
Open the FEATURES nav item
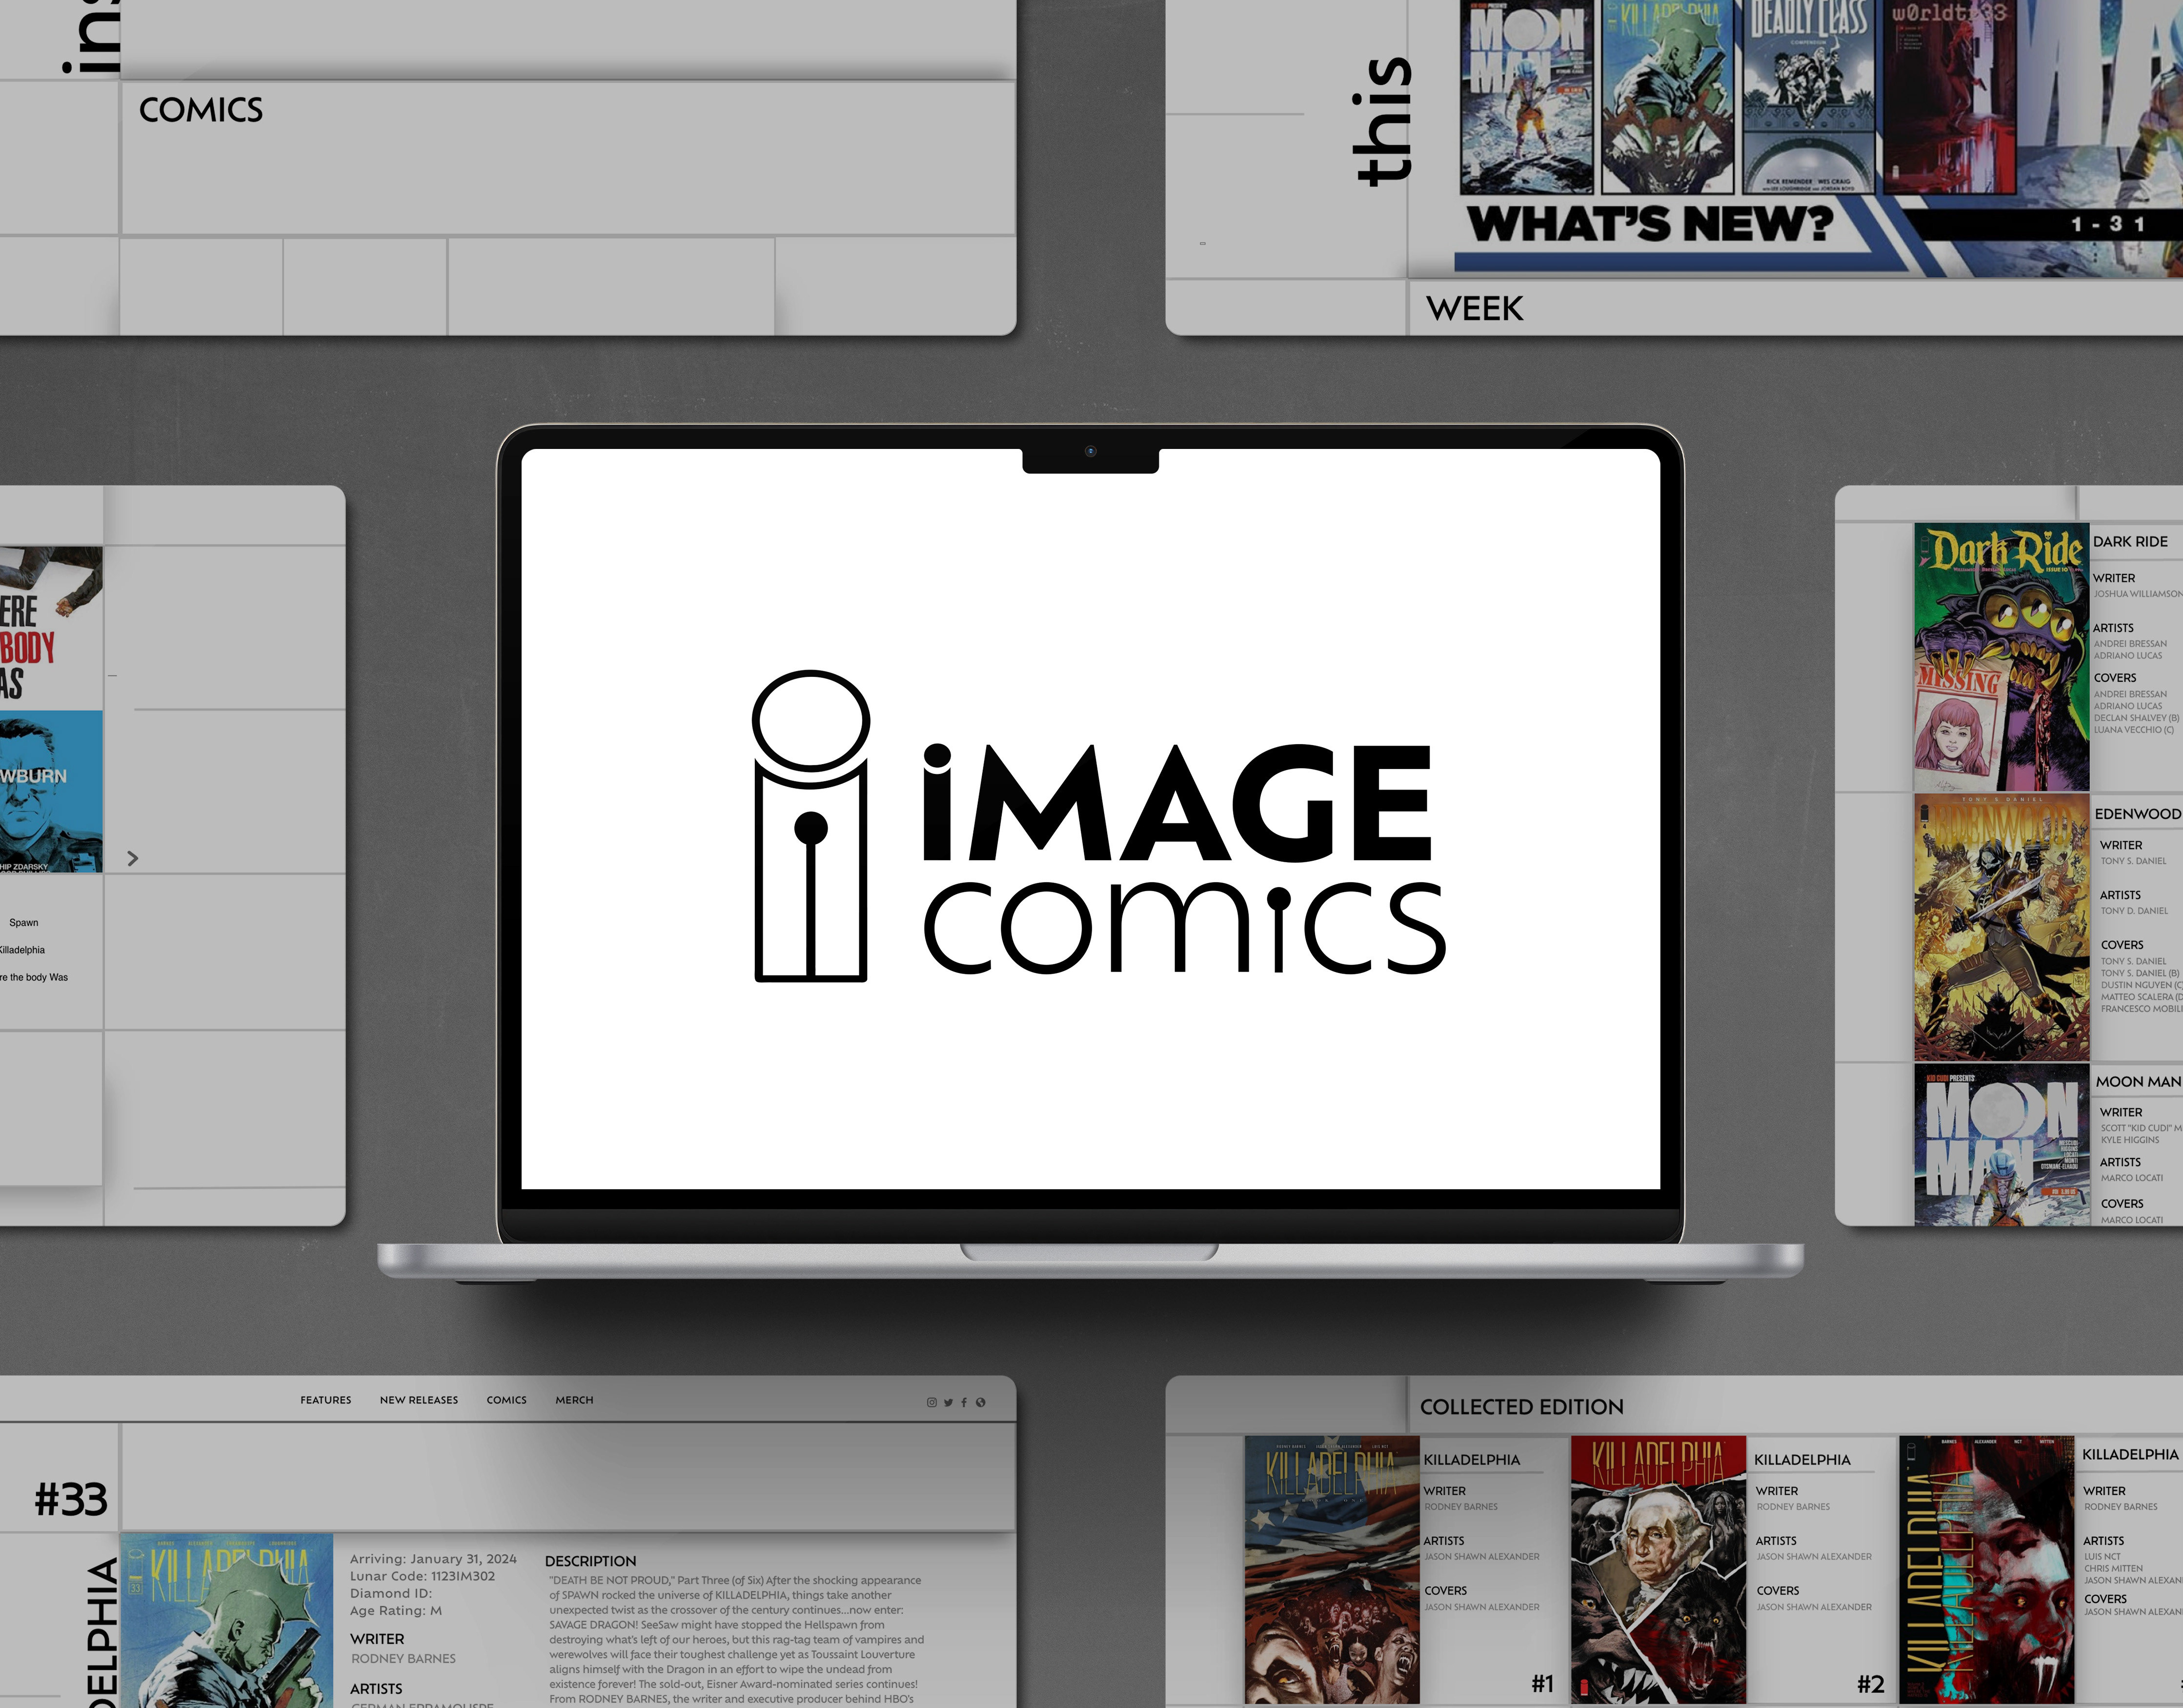tap(326, 1400)
